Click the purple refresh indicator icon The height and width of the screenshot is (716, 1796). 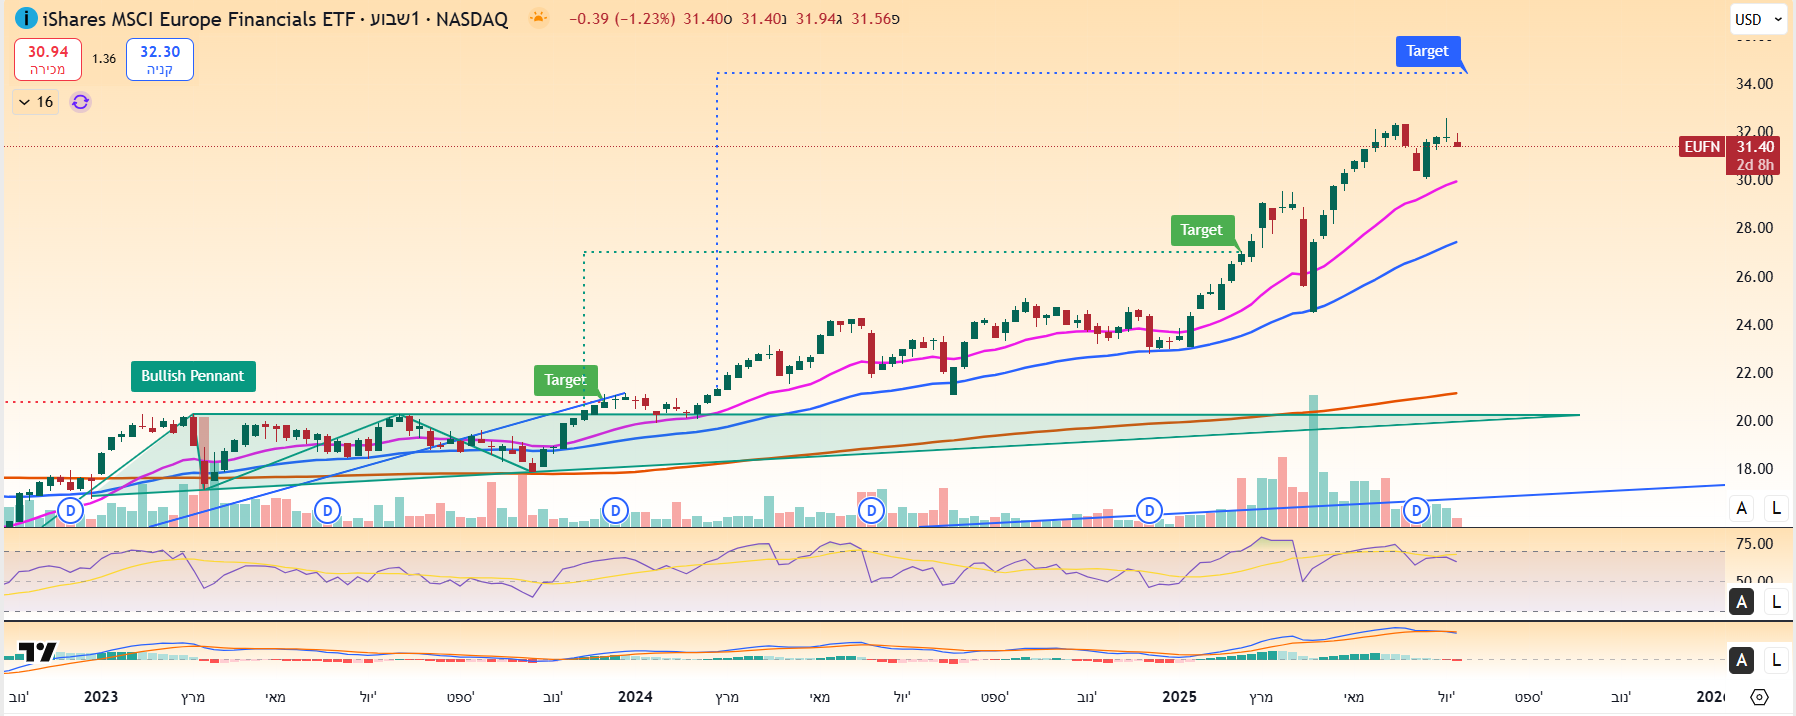pos(81,102)
